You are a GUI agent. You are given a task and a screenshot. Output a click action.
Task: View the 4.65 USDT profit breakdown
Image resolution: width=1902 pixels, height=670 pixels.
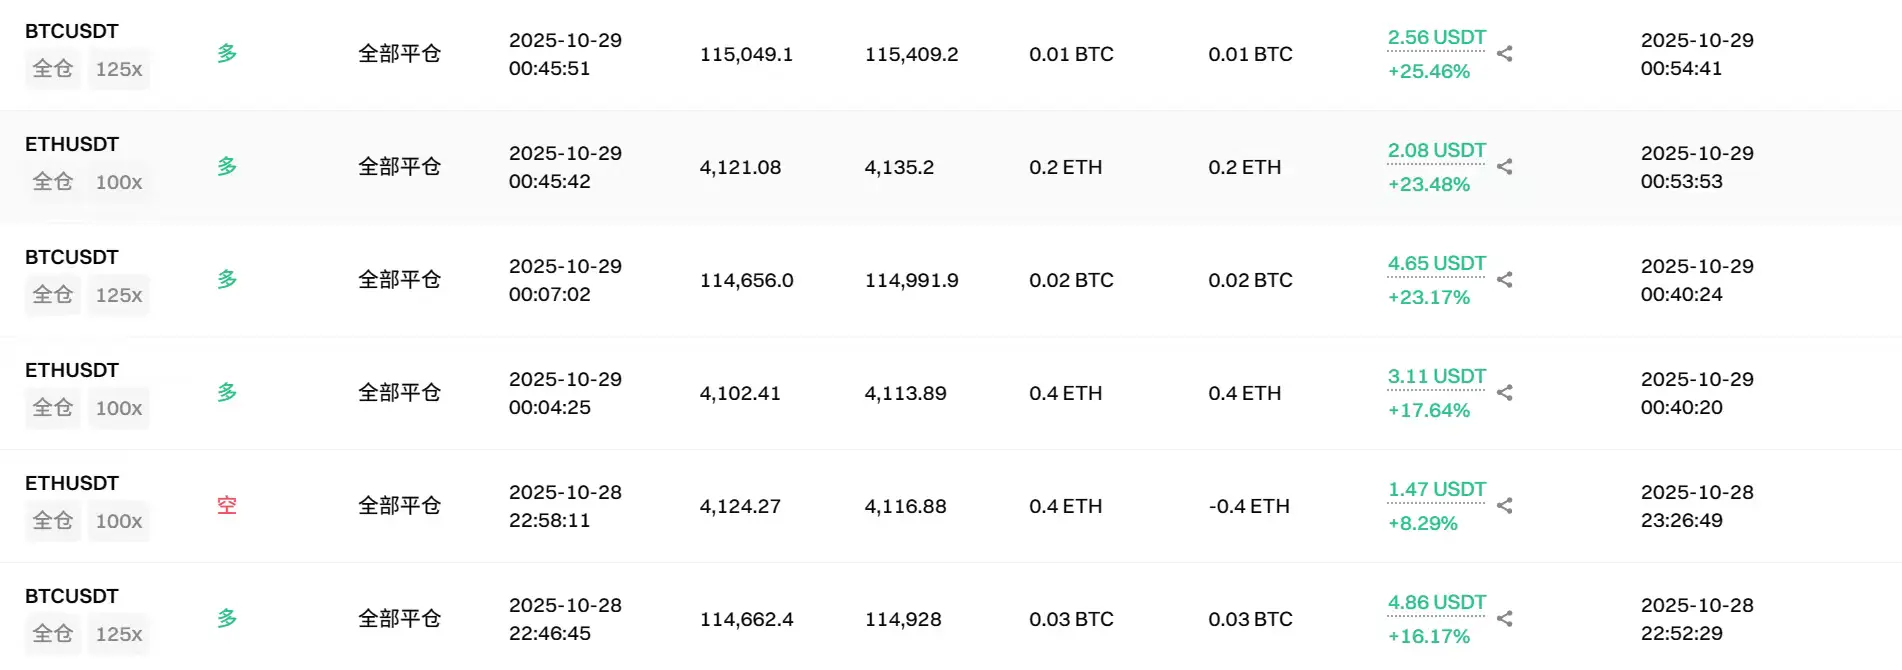pyautogui.click(x=1436, y=264)
